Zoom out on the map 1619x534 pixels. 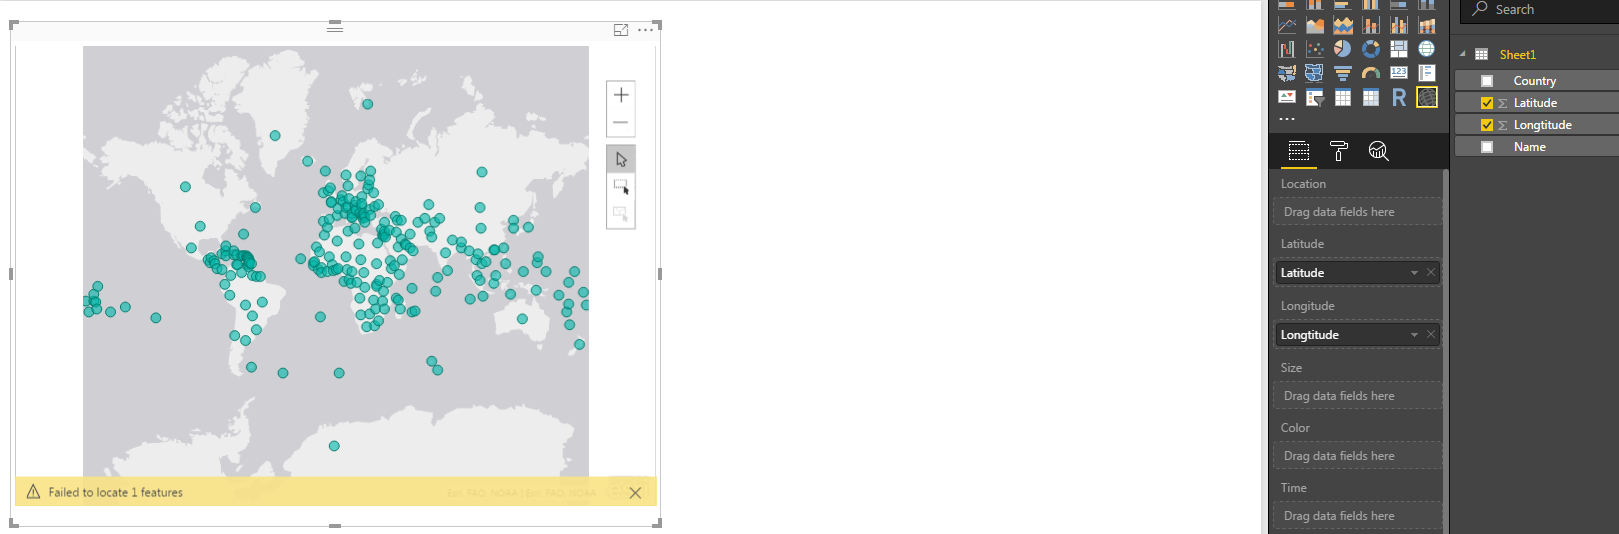(621, 123)
